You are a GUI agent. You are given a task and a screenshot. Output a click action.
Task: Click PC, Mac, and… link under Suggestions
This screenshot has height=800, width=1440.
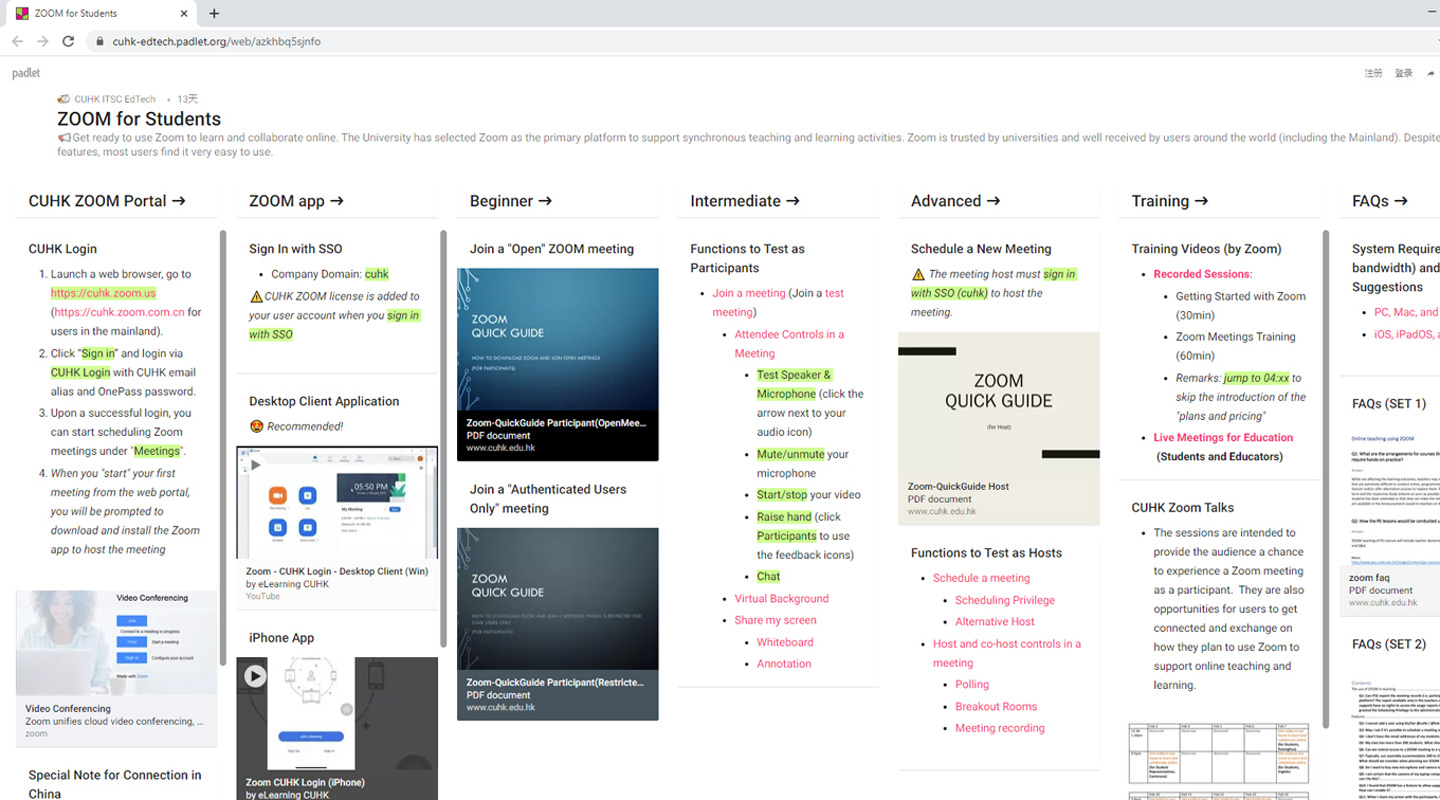click(x=1406, y=312)
